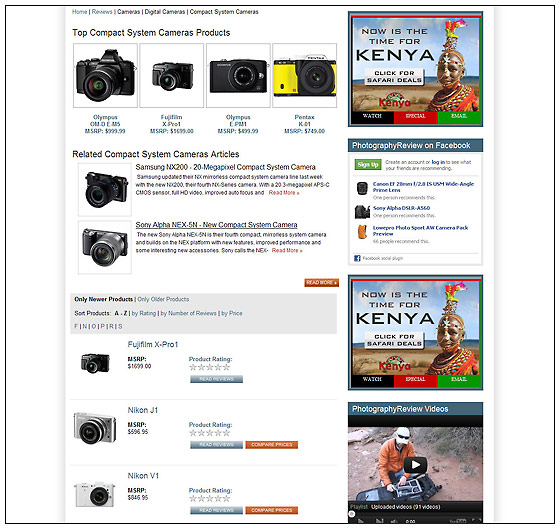Go to Cameras breadcrumb

(129, 12)
